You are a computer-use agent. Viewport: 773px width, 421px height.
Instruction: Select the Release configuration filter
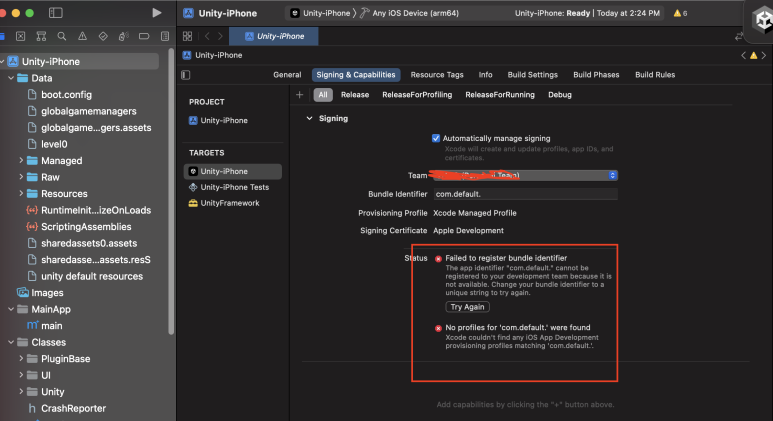355,95
